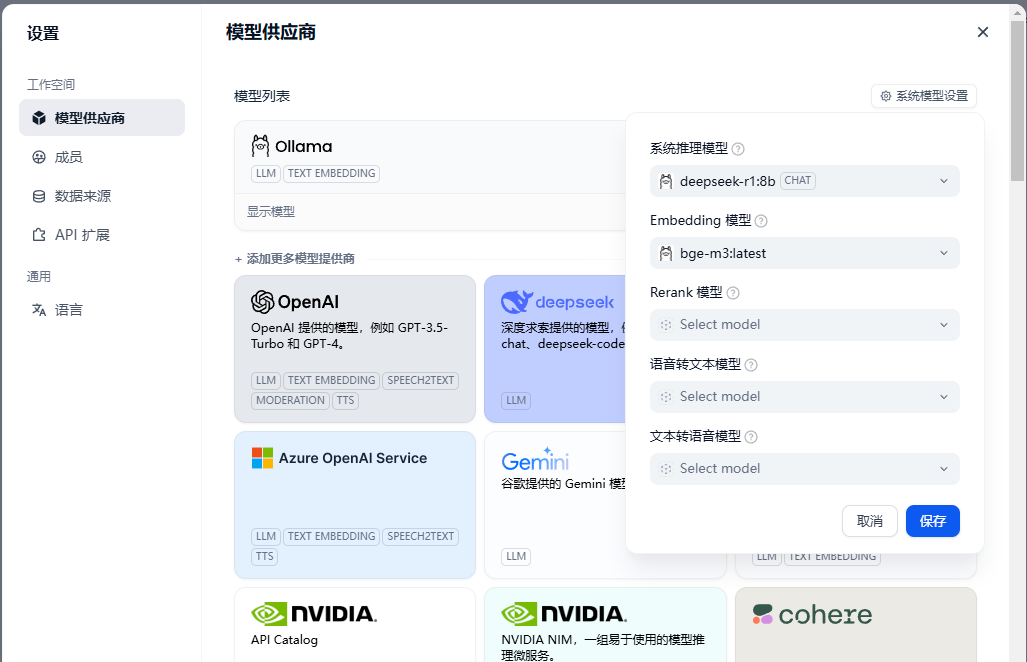Click the puzzle icon beside API 扩展
This screenshot has width=1027, height=662.
point(39,234)
